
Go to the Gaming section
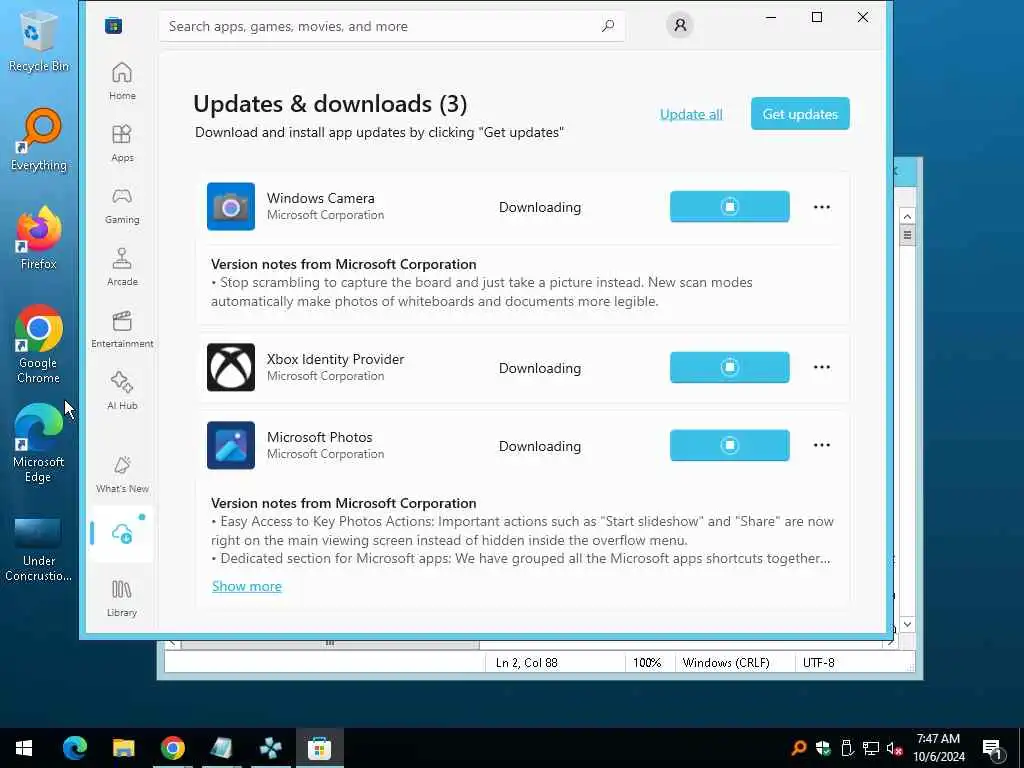pos(122,205)
